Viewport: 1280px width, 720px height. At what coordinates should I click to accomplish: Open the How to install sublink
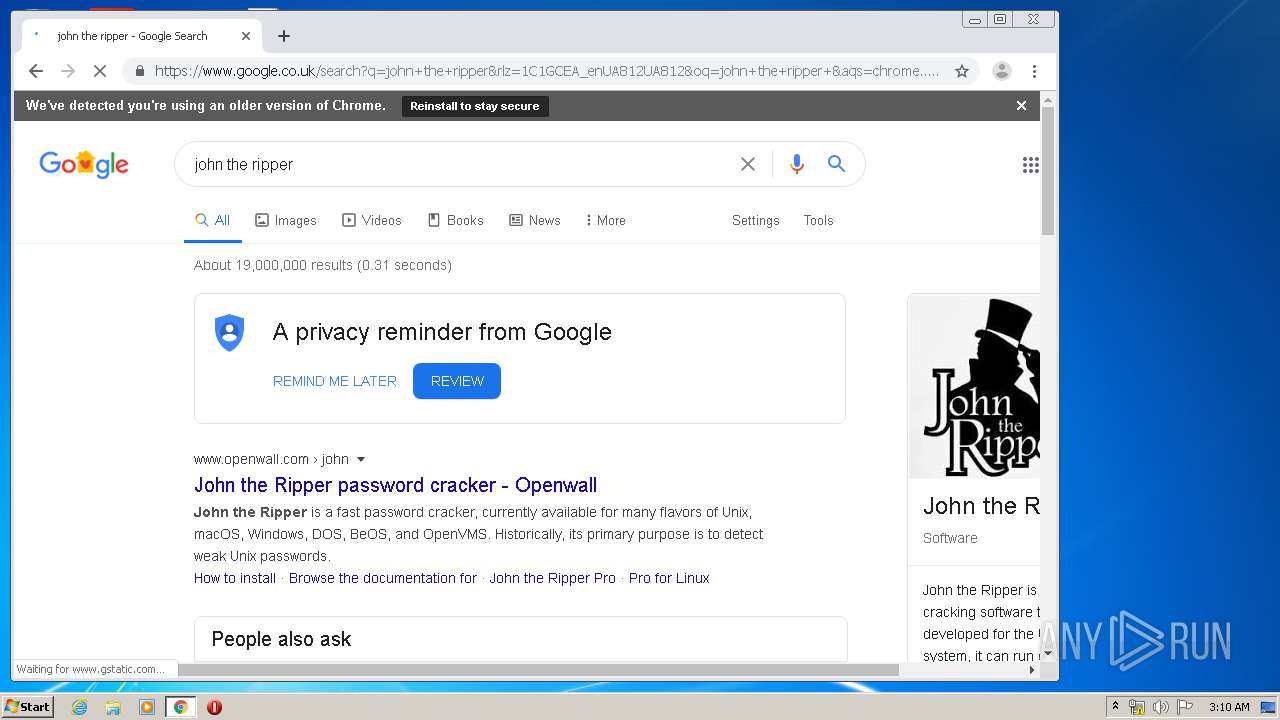tap(235, 578)
